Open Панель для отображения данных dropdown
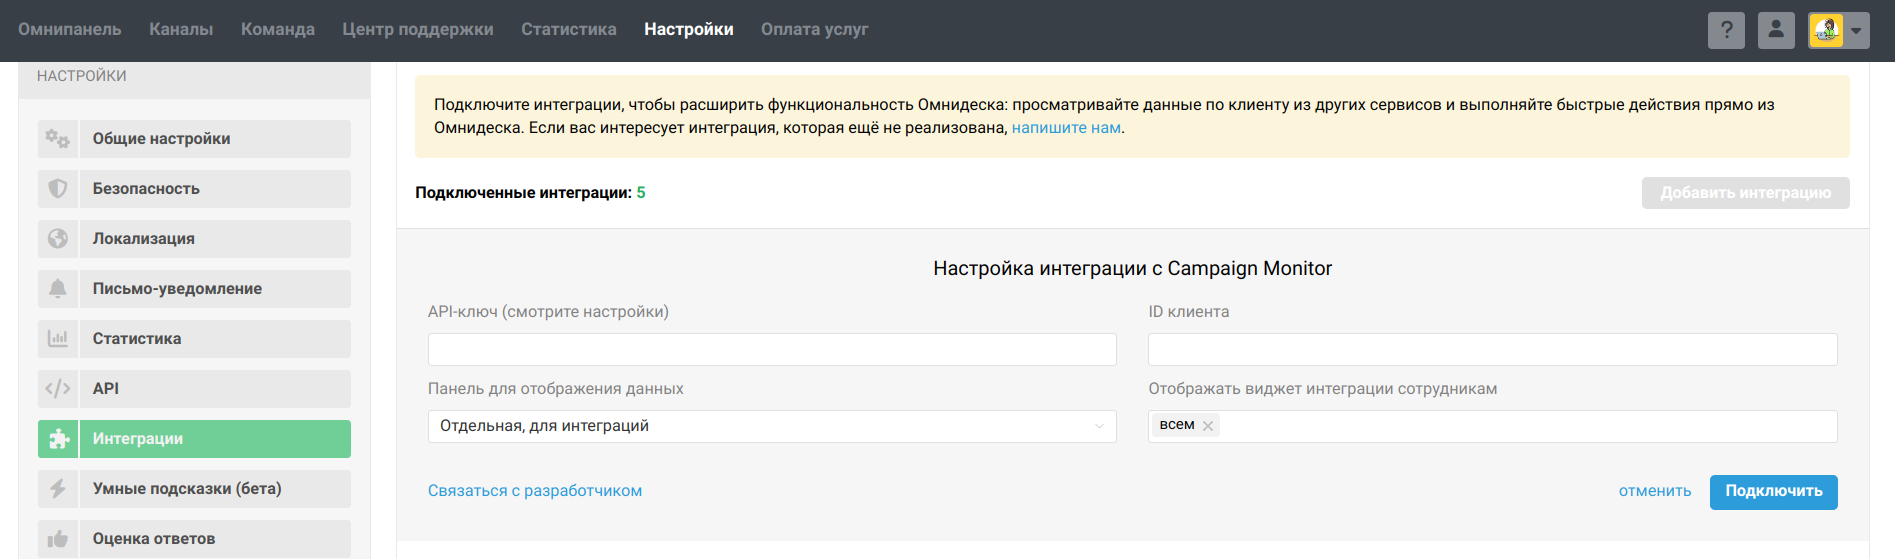The image size is (1895, 559). (772, 426)
